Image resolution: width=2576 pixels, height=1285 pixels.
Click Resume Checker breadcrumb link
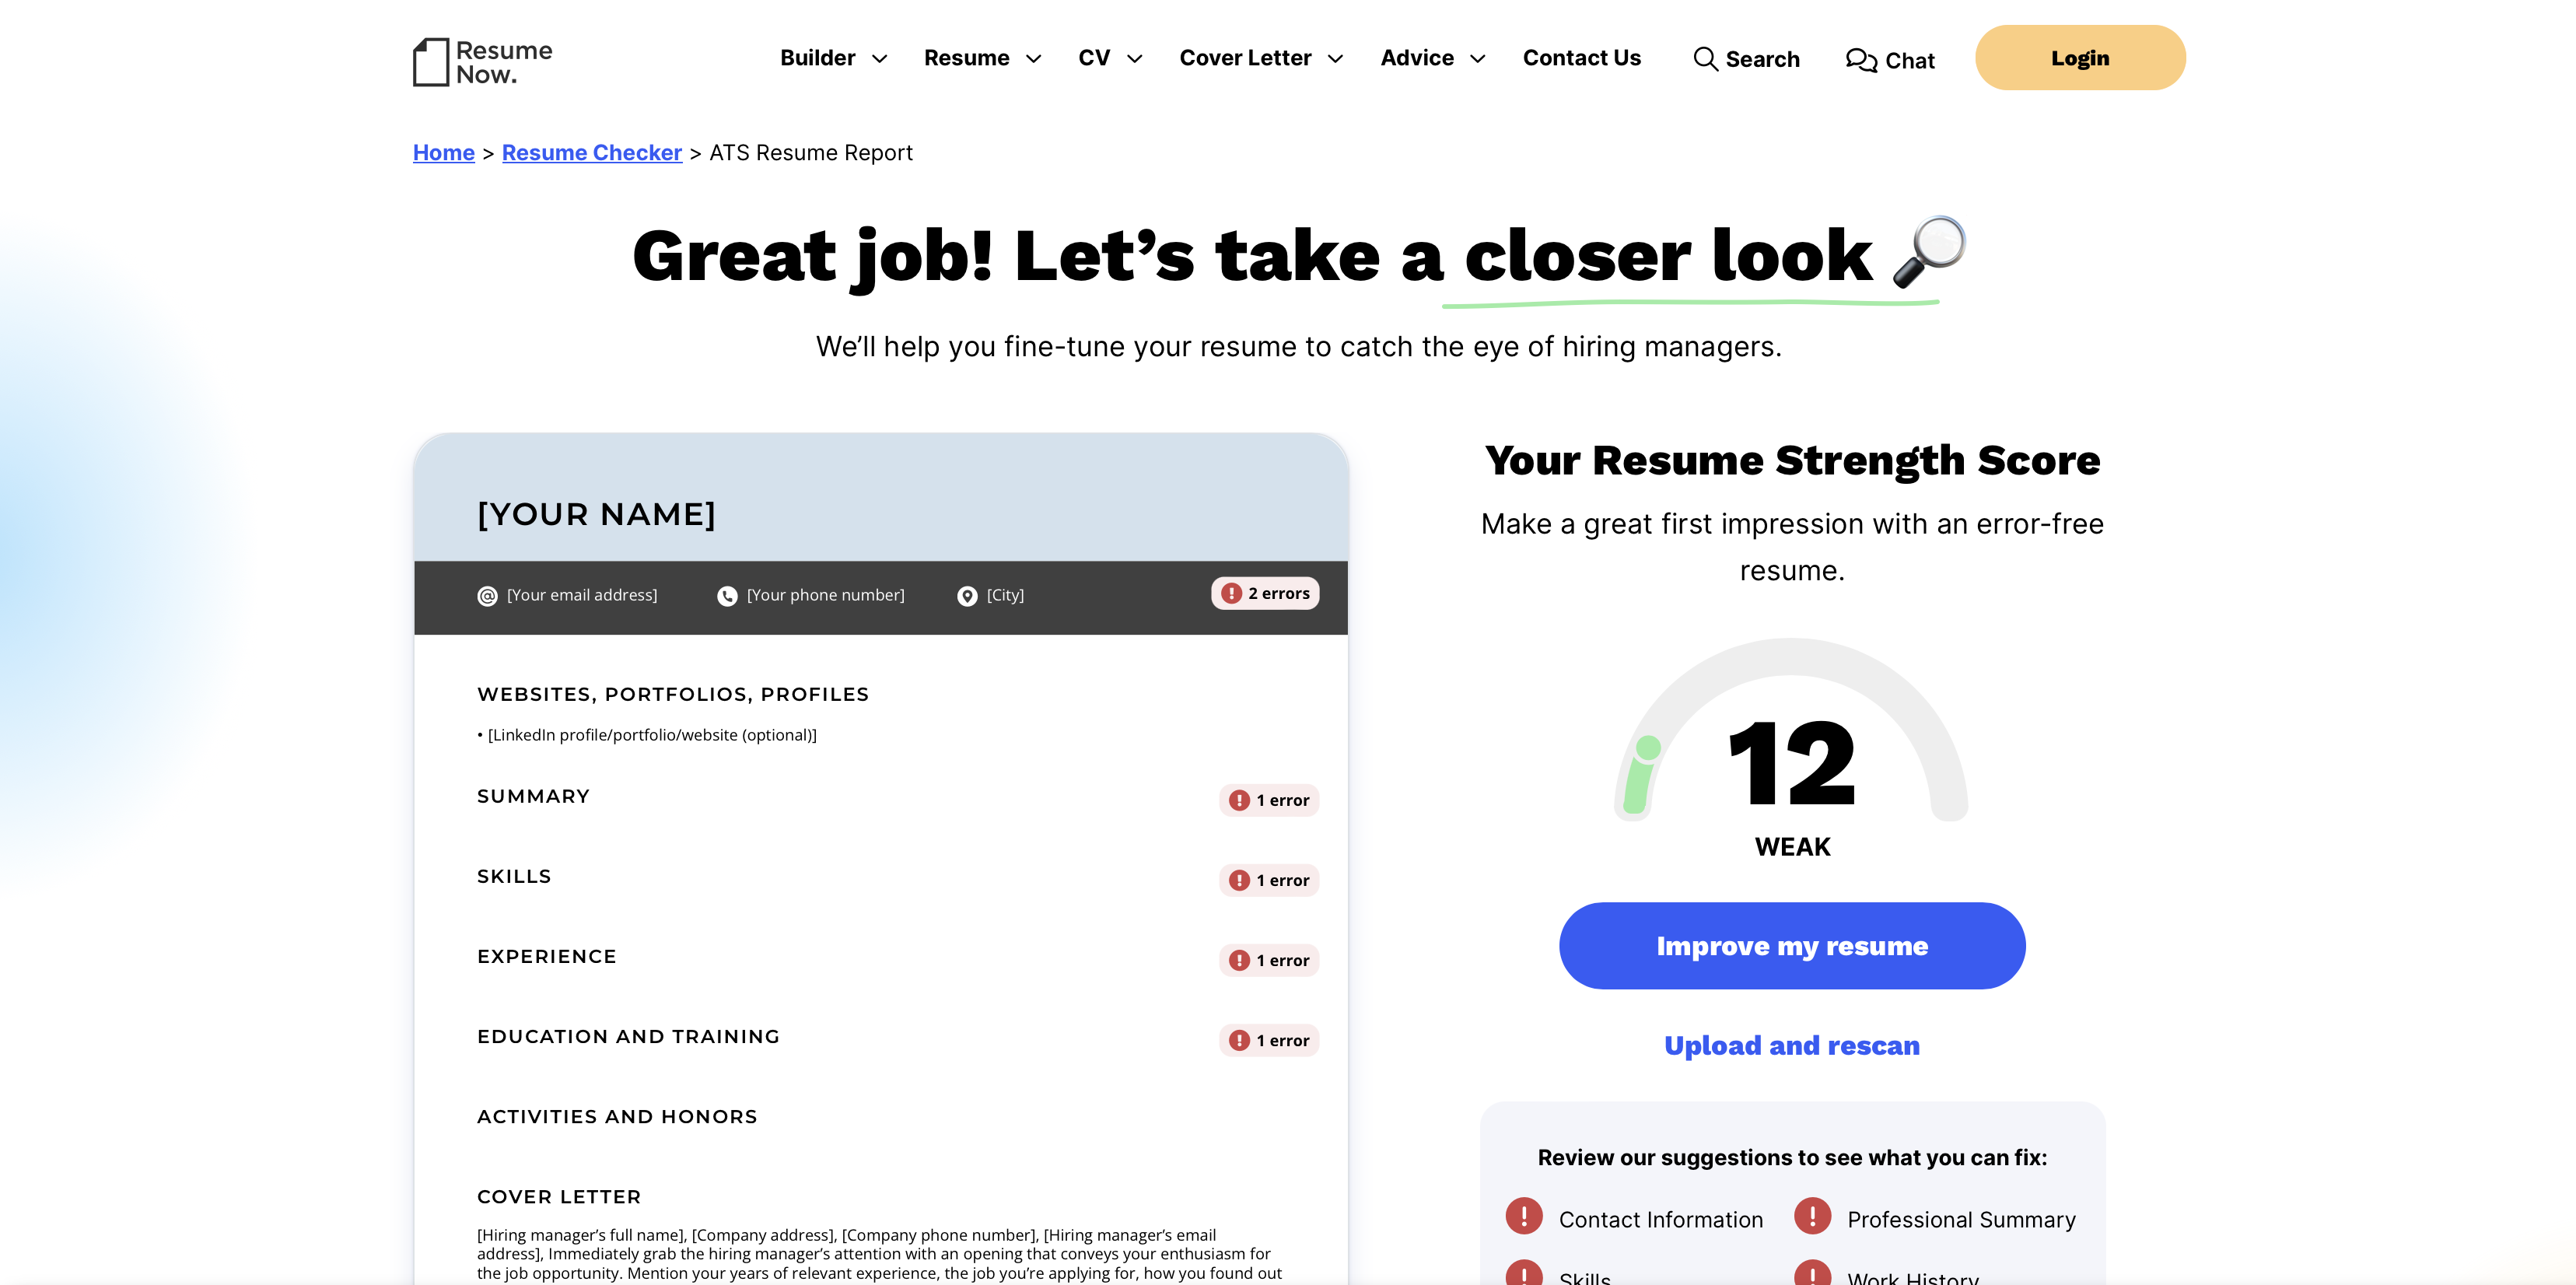pyautogui.click(x=591, y=151)
